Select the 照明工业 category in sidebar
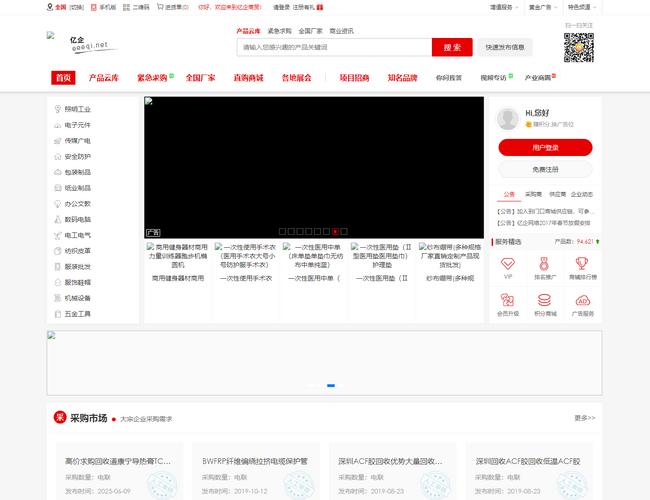Viewport: 650px width, 500px height. [x=77, y=109]
